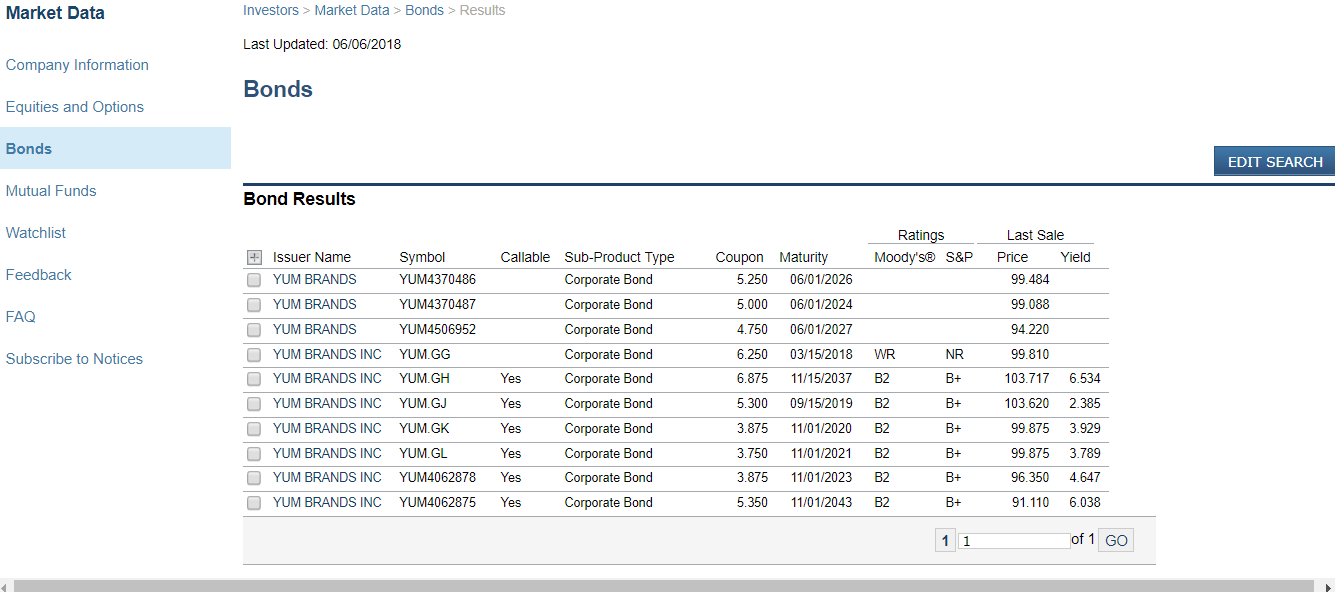Toggle the checkbox next to YUM.GK

254,429
